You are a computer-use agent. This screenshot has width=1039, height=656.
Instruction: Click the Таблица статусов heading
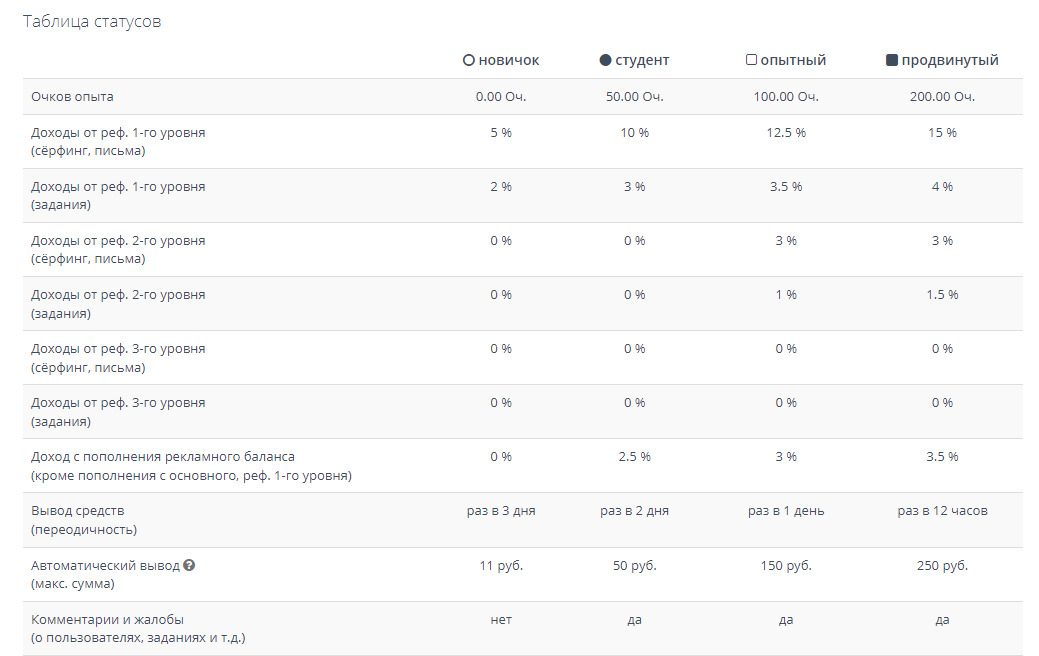point(92,22)
